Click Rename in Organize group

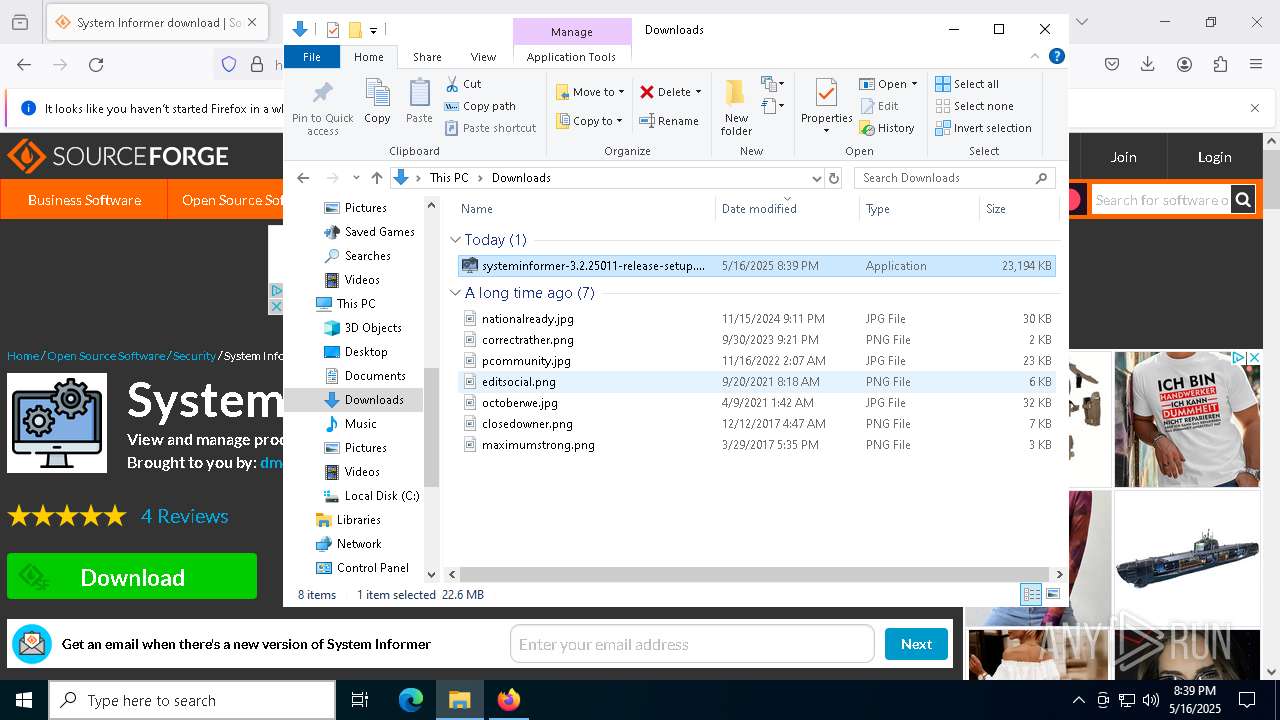[669, 121]
